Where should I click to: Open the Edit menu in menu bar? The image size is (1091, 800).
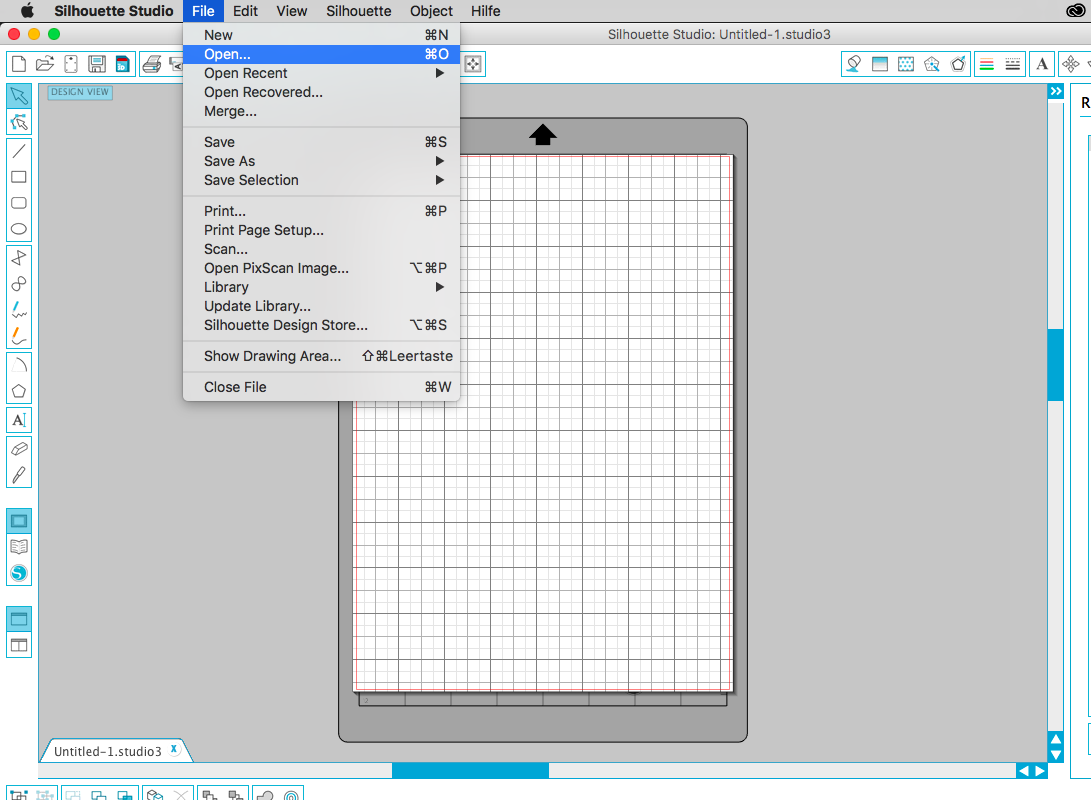coord(245,11)
